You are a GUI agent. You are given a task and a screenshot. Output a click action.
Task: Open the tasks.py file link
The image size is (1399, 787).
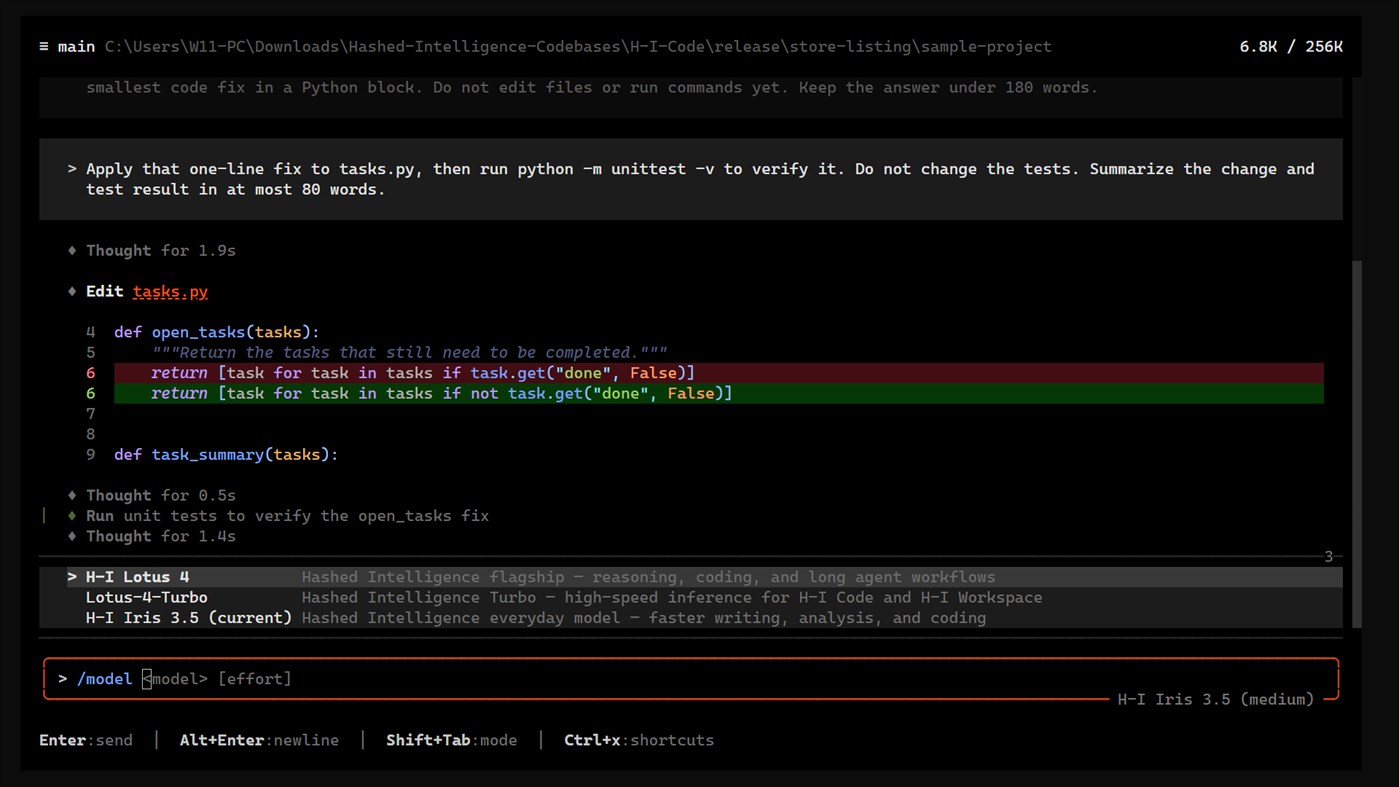[170, 291]
